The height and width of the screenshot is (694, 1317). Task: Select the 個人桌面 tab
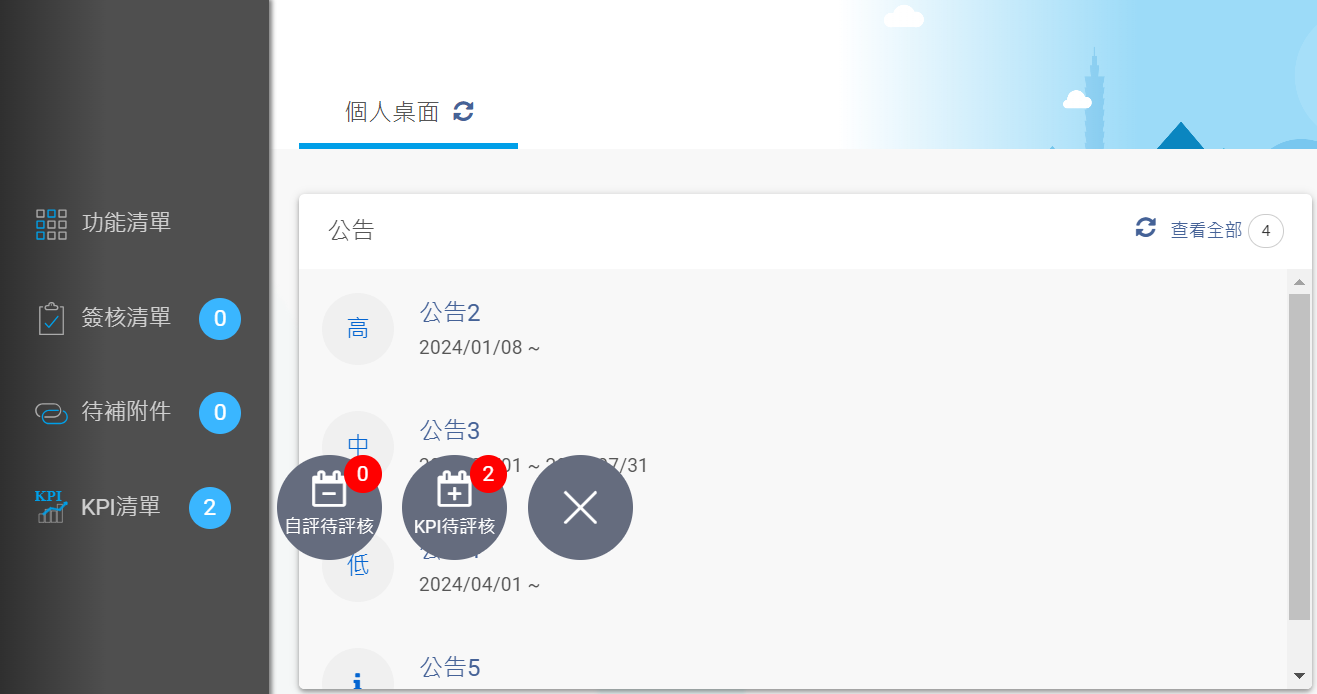tap(408, 112)
